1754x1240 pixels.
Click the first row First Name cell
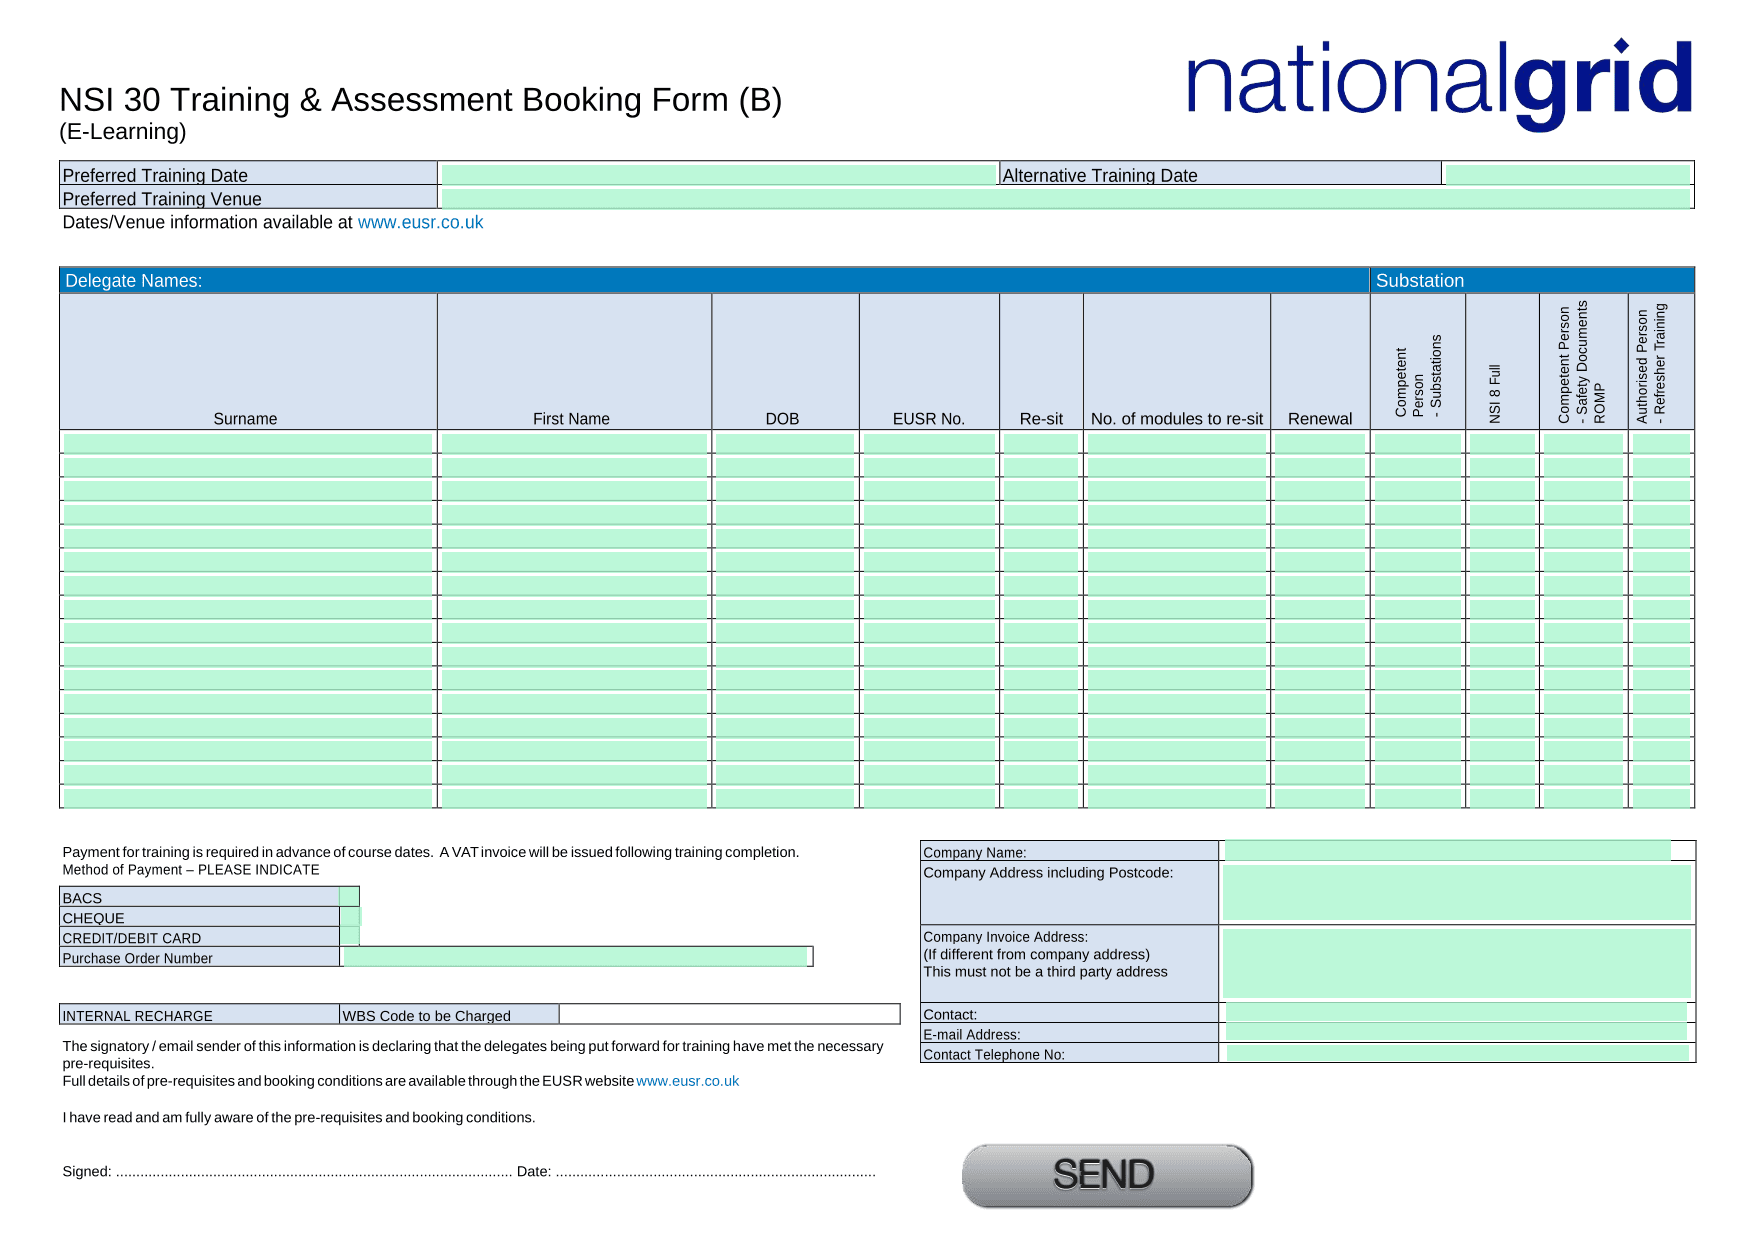pos(574,442)
